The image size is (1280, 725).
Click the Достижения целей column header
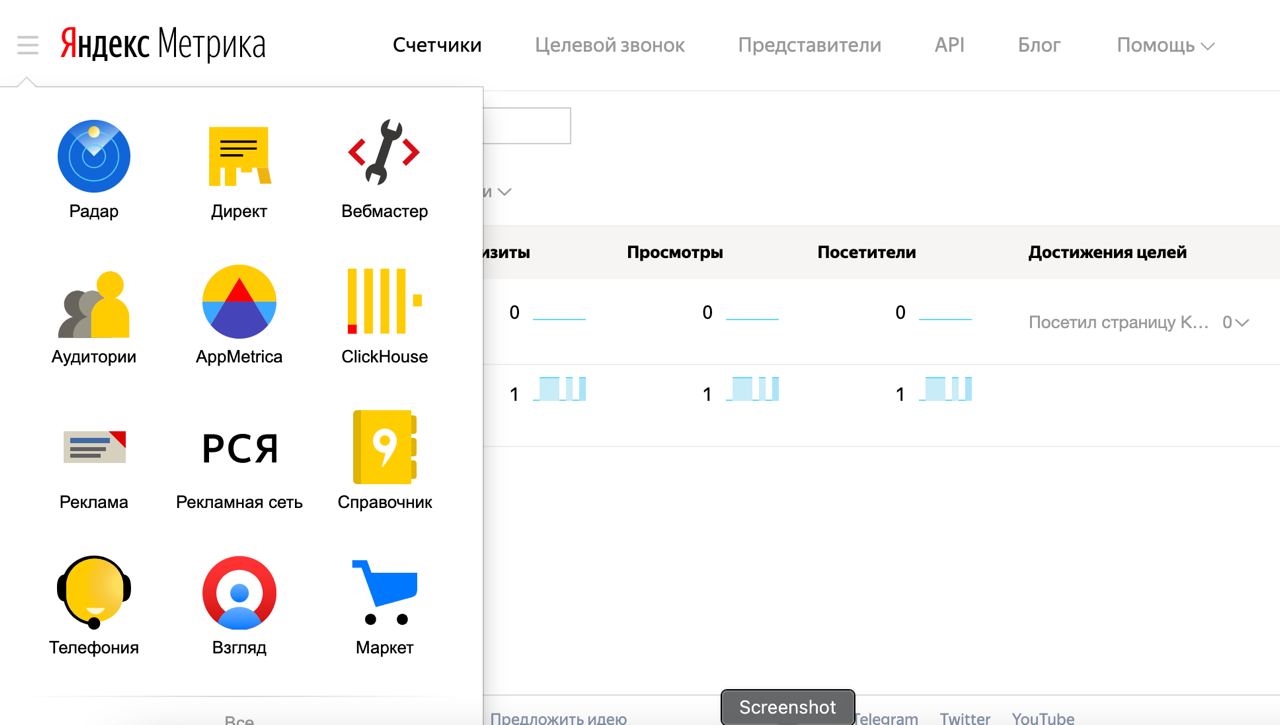point(1107,252)
